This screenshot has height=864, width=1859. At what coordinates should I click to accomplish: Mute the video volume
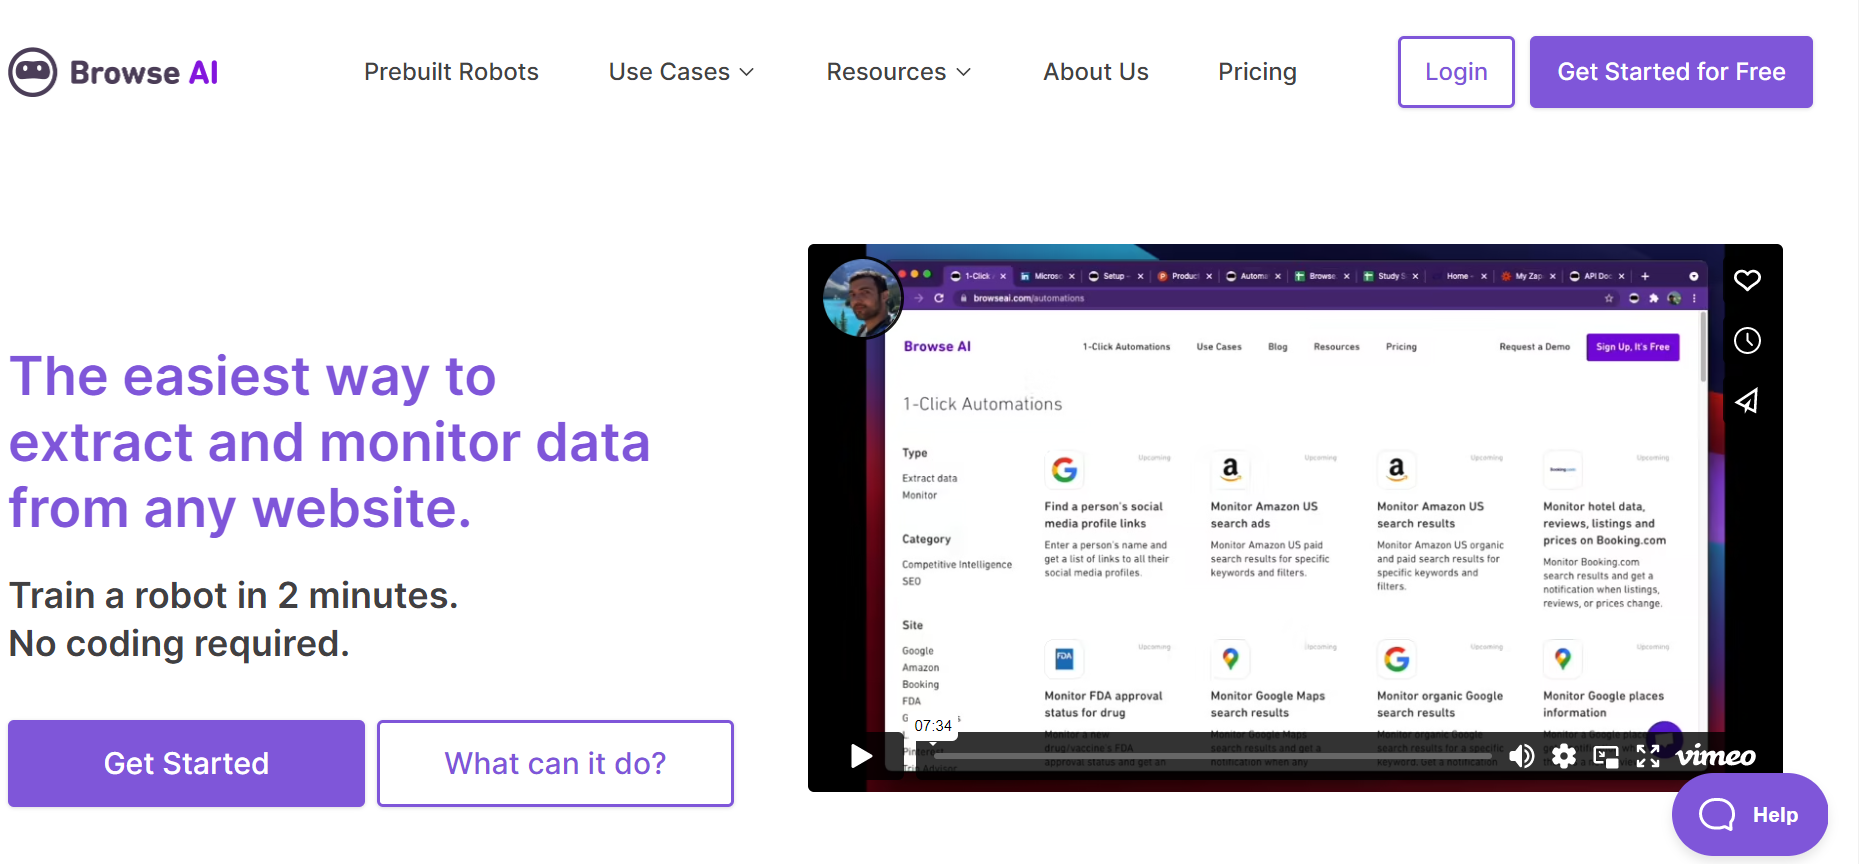click(x=1521, y=756)
